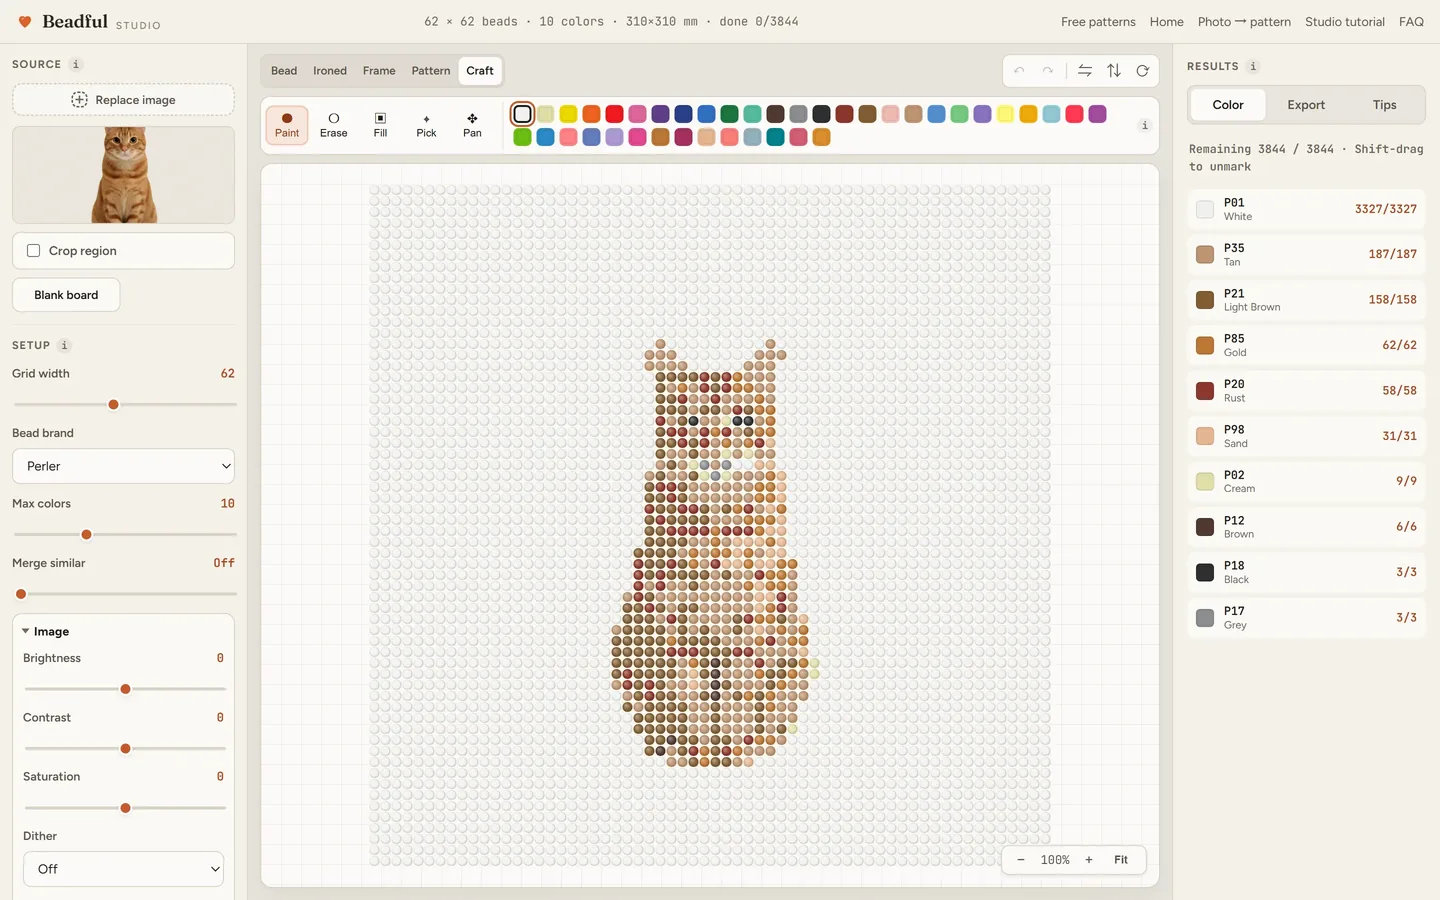This screenshot has width=1440, height=900.
Task: Select the Fill tool
Action: [380, 125]
